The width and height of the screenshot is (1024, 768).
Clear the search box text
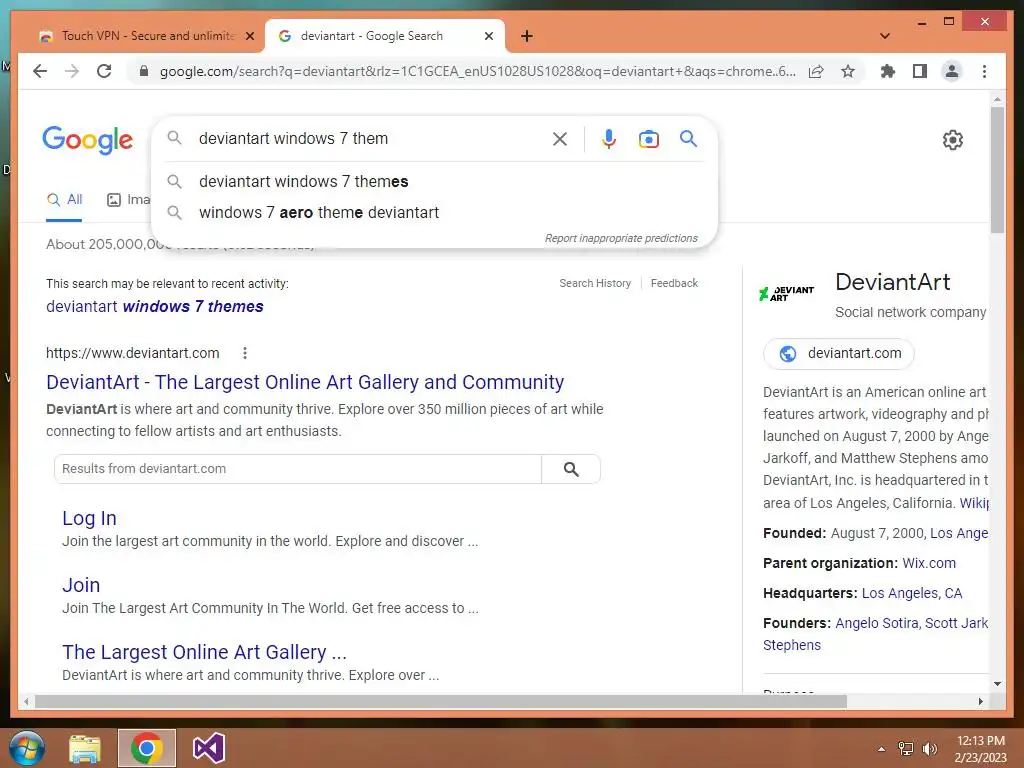pos(560,138)
